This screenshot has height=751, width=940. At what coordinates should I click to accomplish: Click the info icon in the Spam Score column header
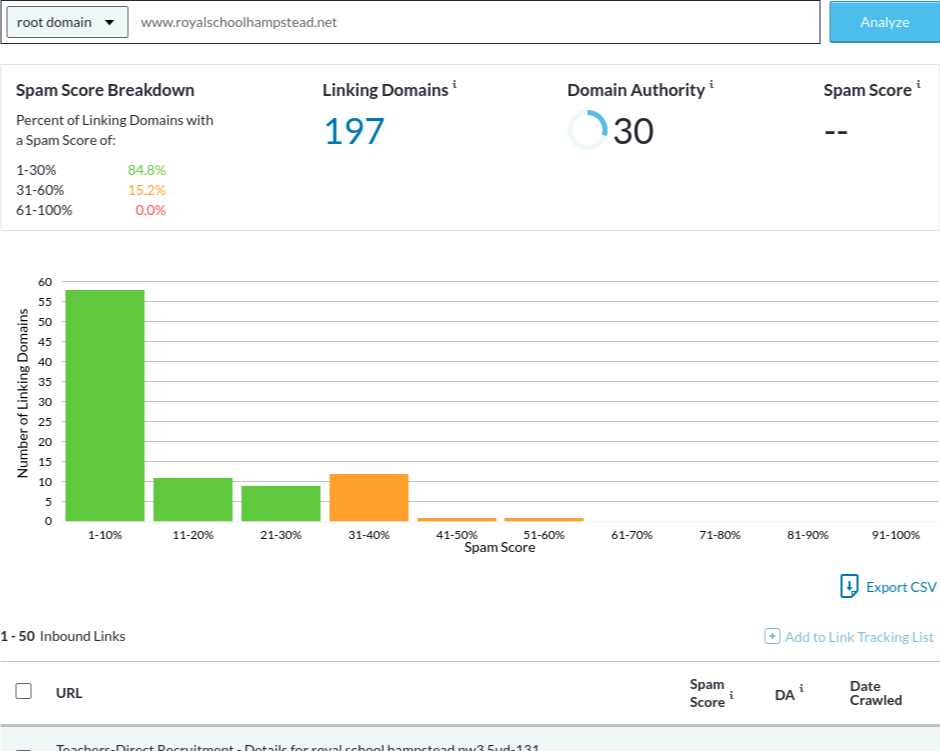coord(731,694)
